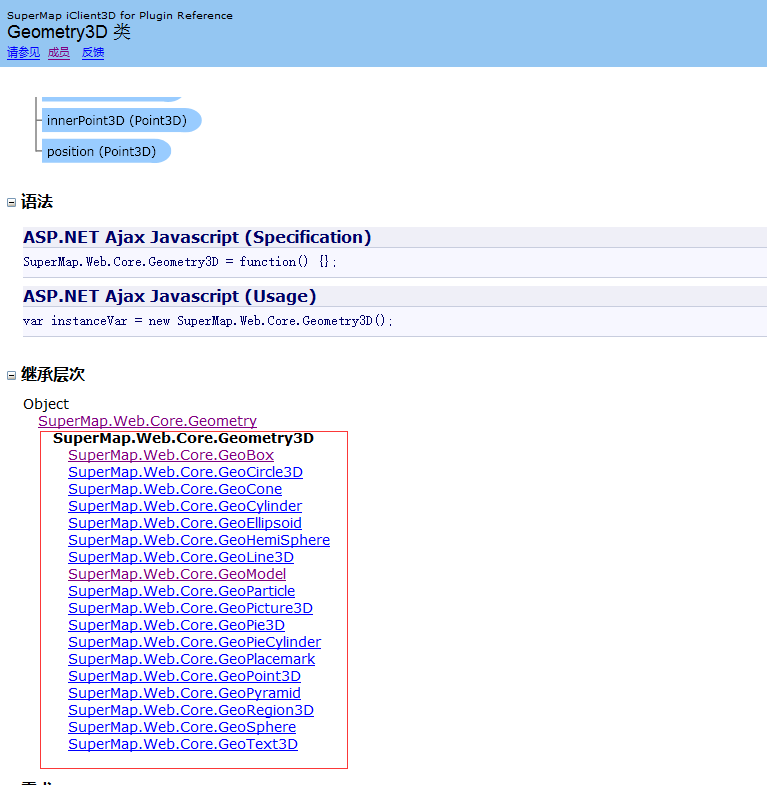Screen dimensions: 767x785
Task: Collapse the 继承层次 section
Action: 12,375
